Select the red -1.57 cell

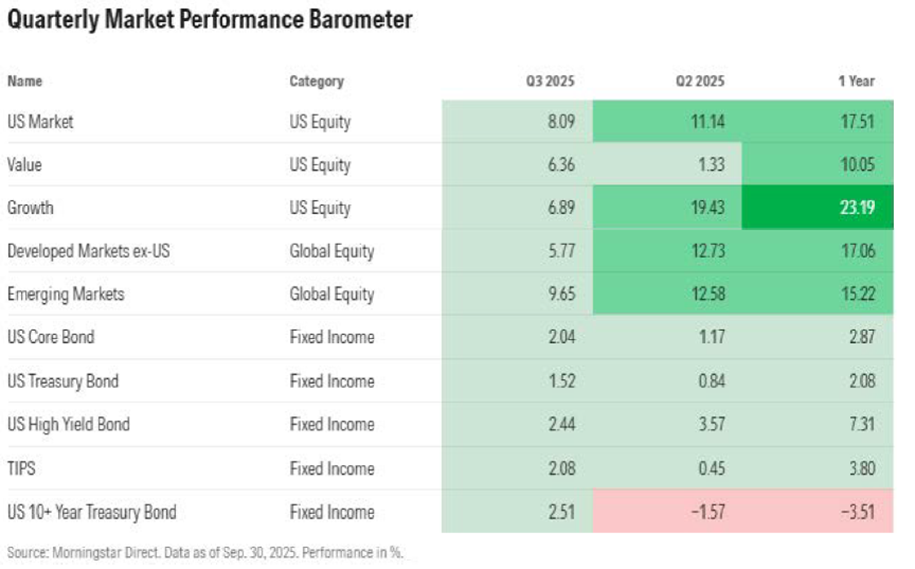(668, 512)
